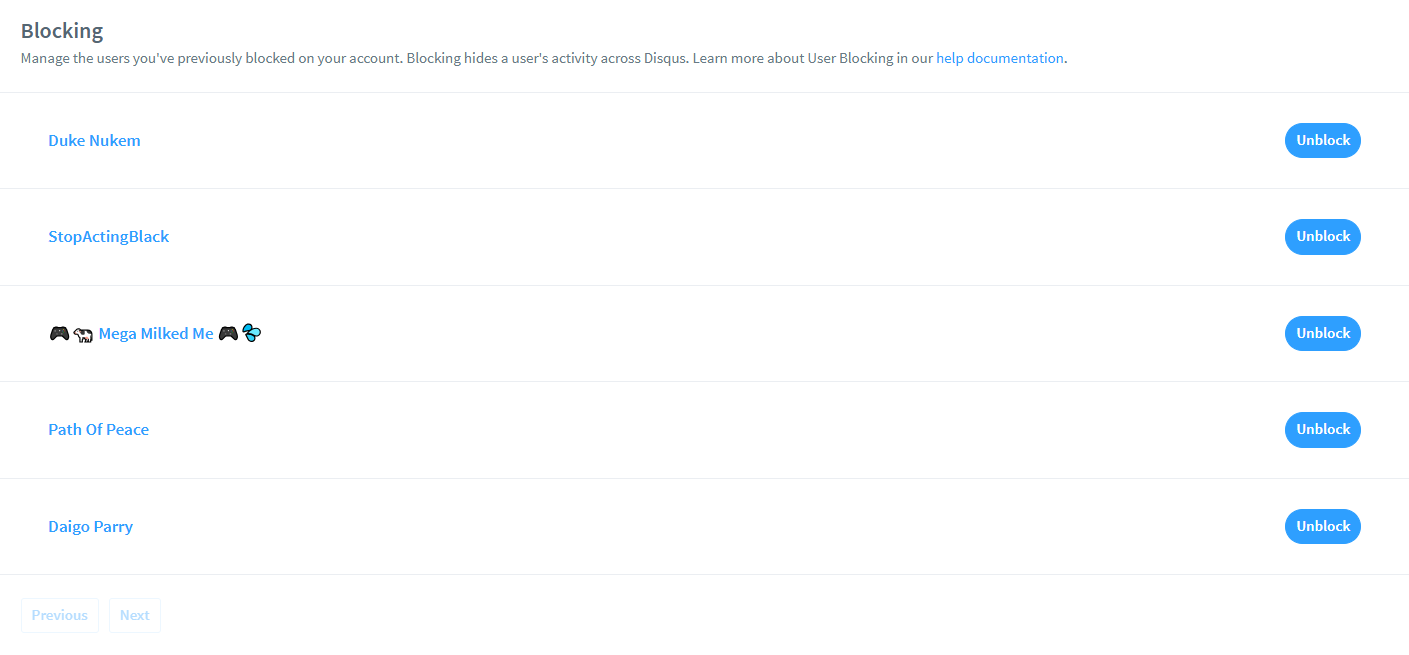
Task: Click the blue dash emoji after Mega Milked Me
Action: point(252,334)
